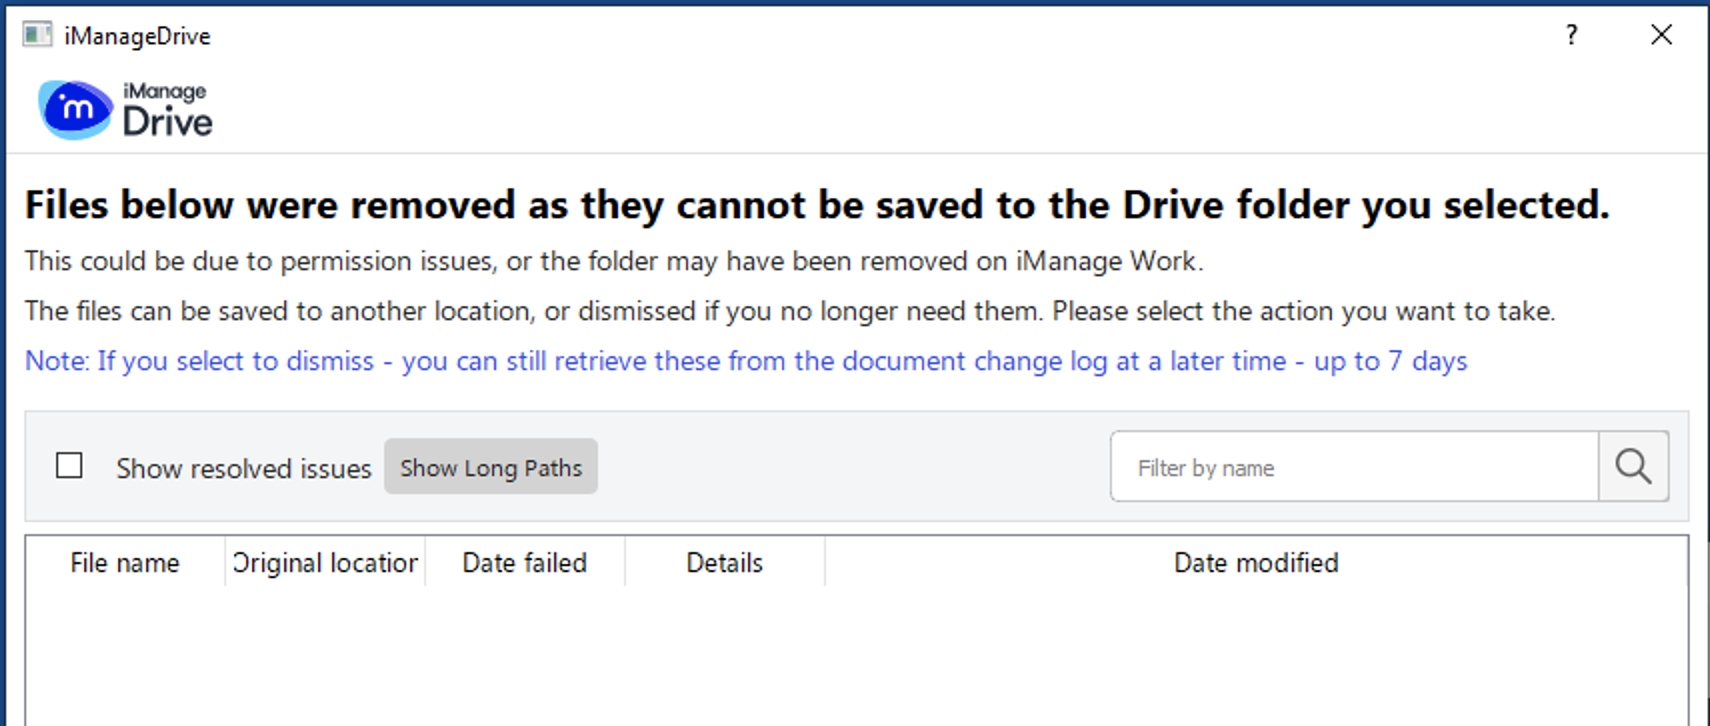
Task: Click the permission issues description line
Action: pos(613,261)
